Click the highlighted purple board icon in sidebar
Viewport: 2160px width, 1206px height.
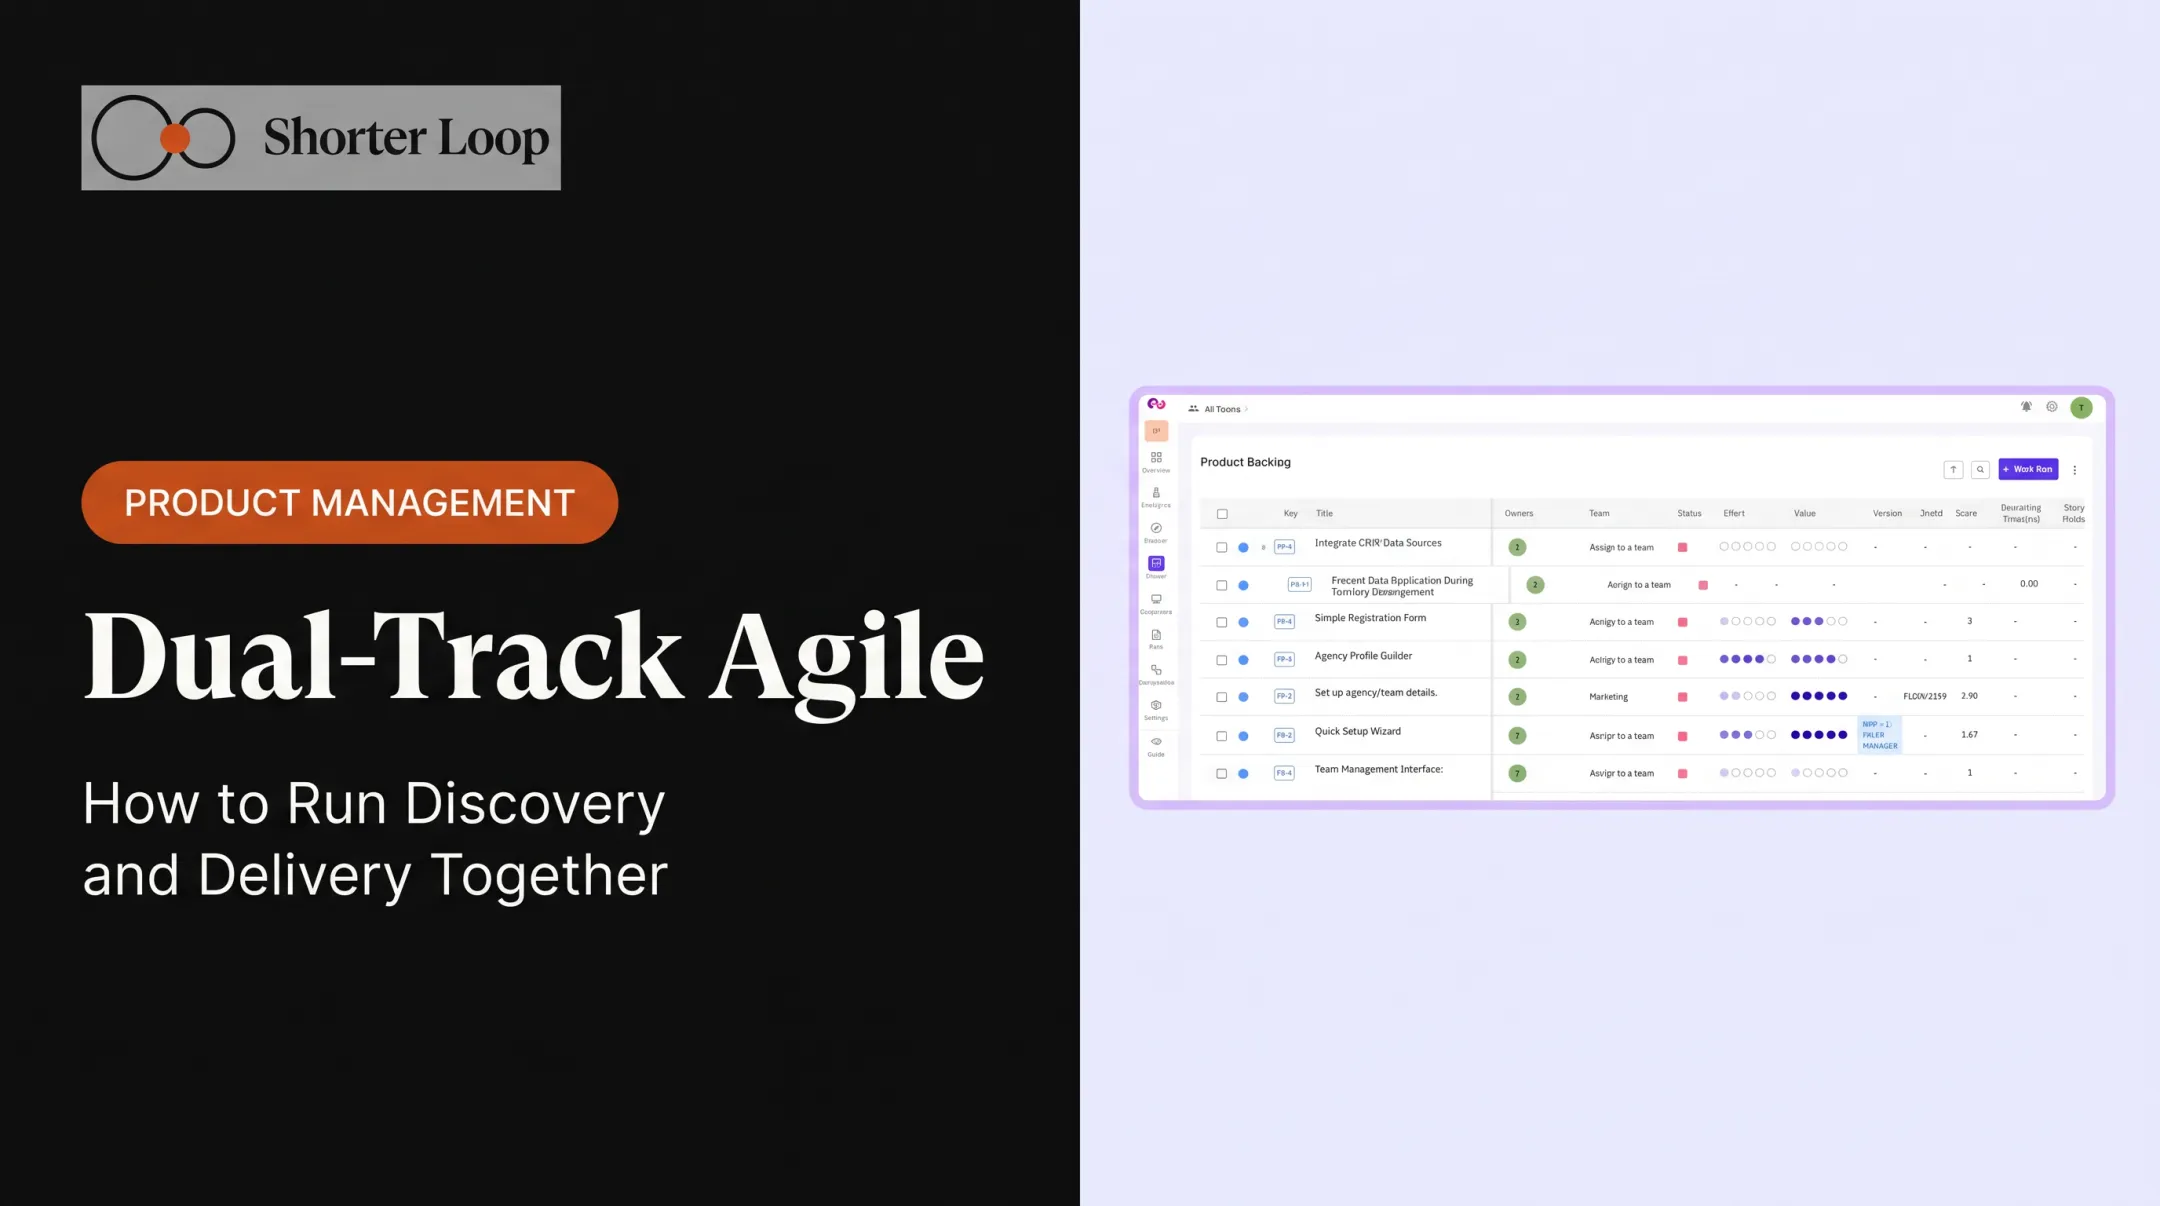(x=1156, y=563)
